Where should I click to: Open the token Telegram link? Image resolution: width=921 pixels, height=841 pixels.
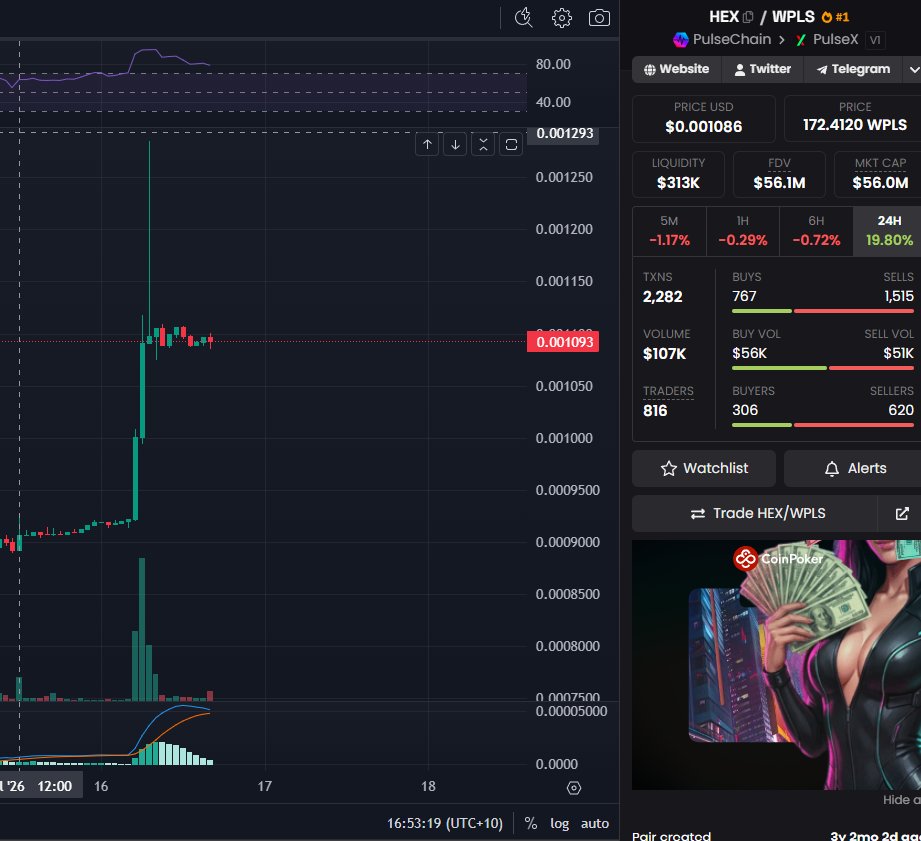[x=853, y=69]
